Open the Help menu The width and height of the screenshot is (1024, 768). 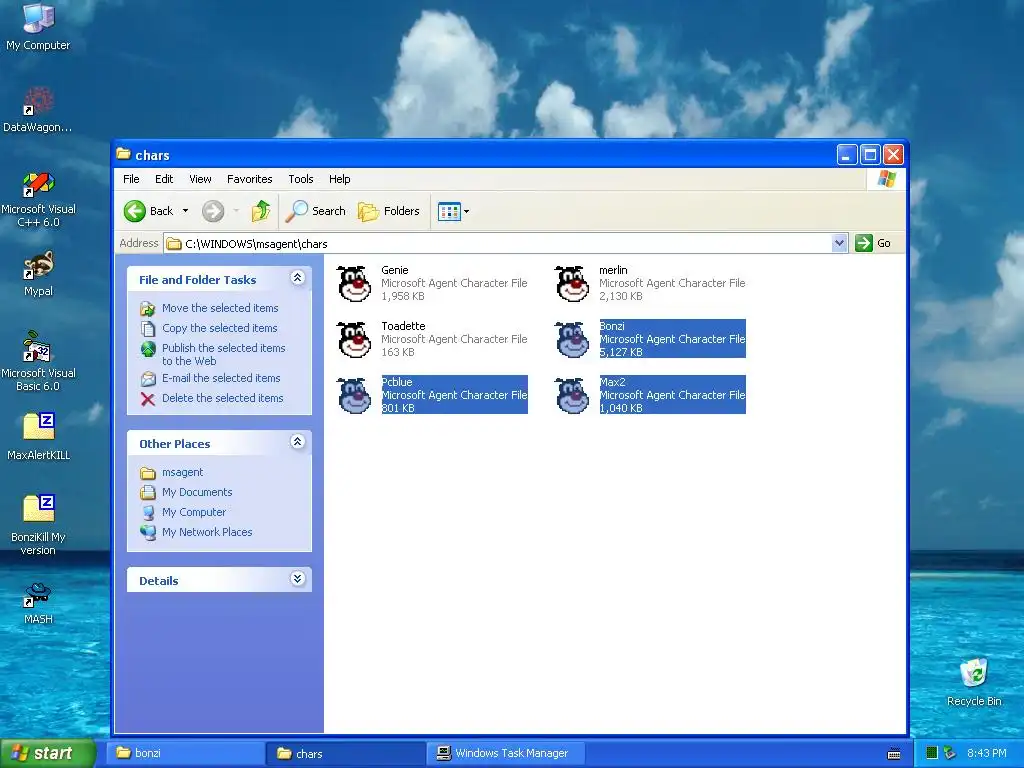pyautogui.click(x=340, y=179)
